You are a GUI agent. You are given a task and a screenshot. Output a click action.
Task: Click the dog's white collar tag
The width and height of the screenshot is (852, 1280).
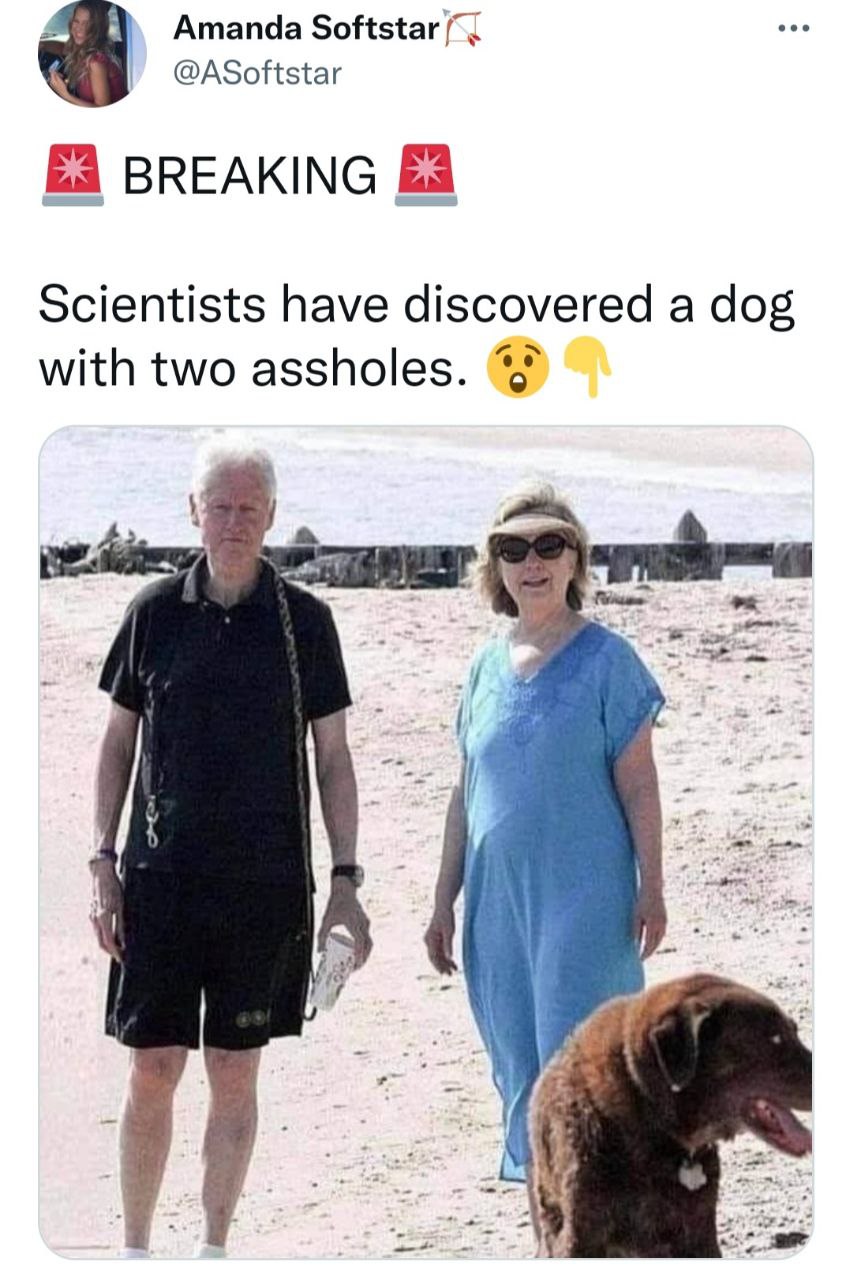[x=692, y=1173]
